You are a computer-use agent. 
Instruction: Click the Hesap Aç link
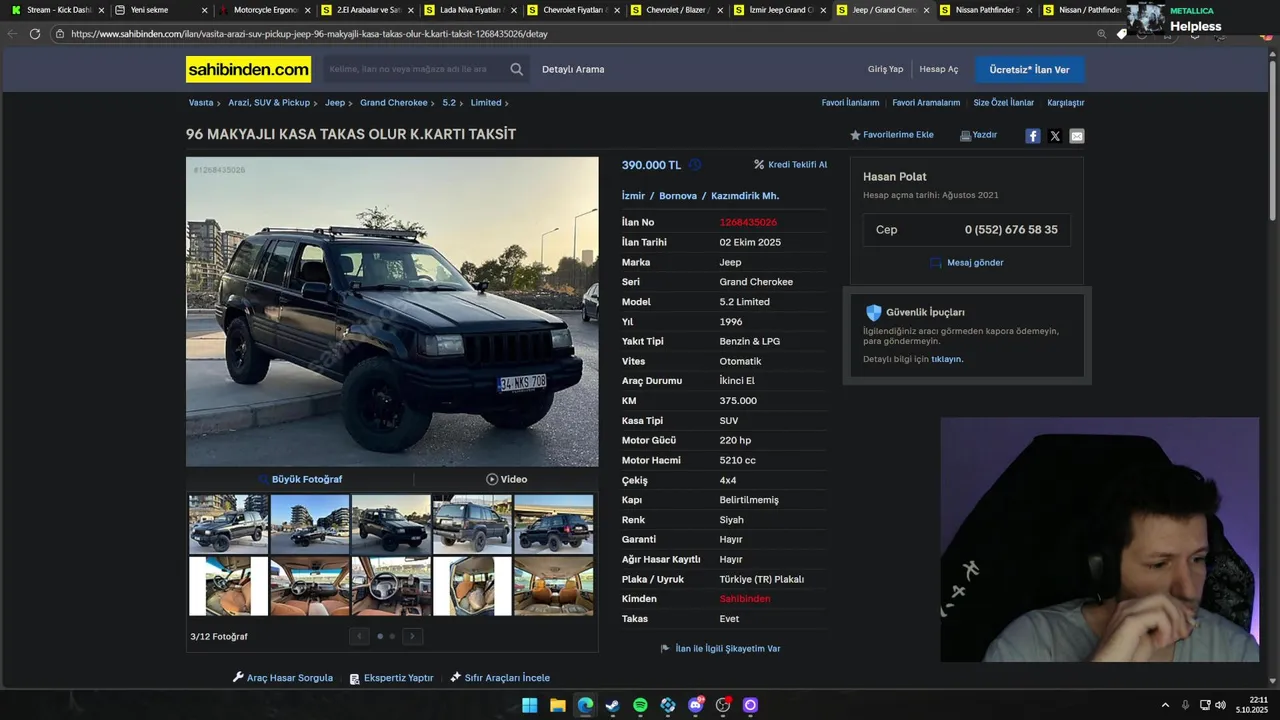[x=939, y=69]
